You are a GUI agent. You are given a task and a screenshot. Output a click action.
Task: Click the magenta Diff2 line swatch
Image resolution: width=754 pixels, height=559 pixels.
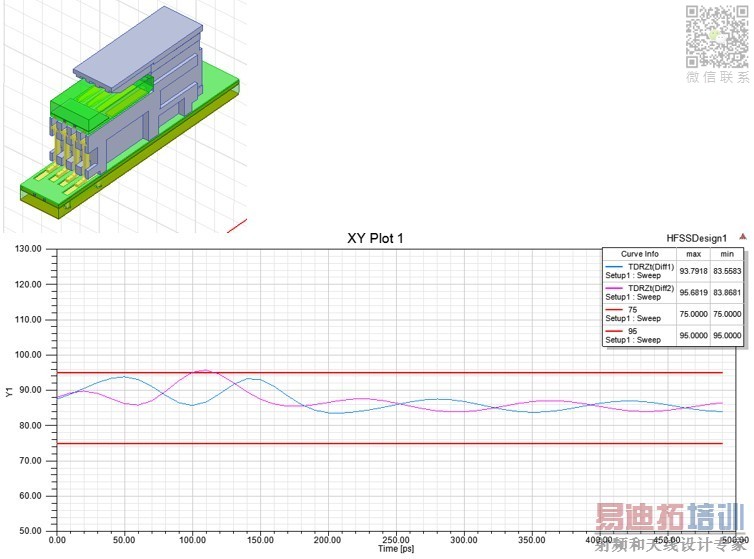614,288
